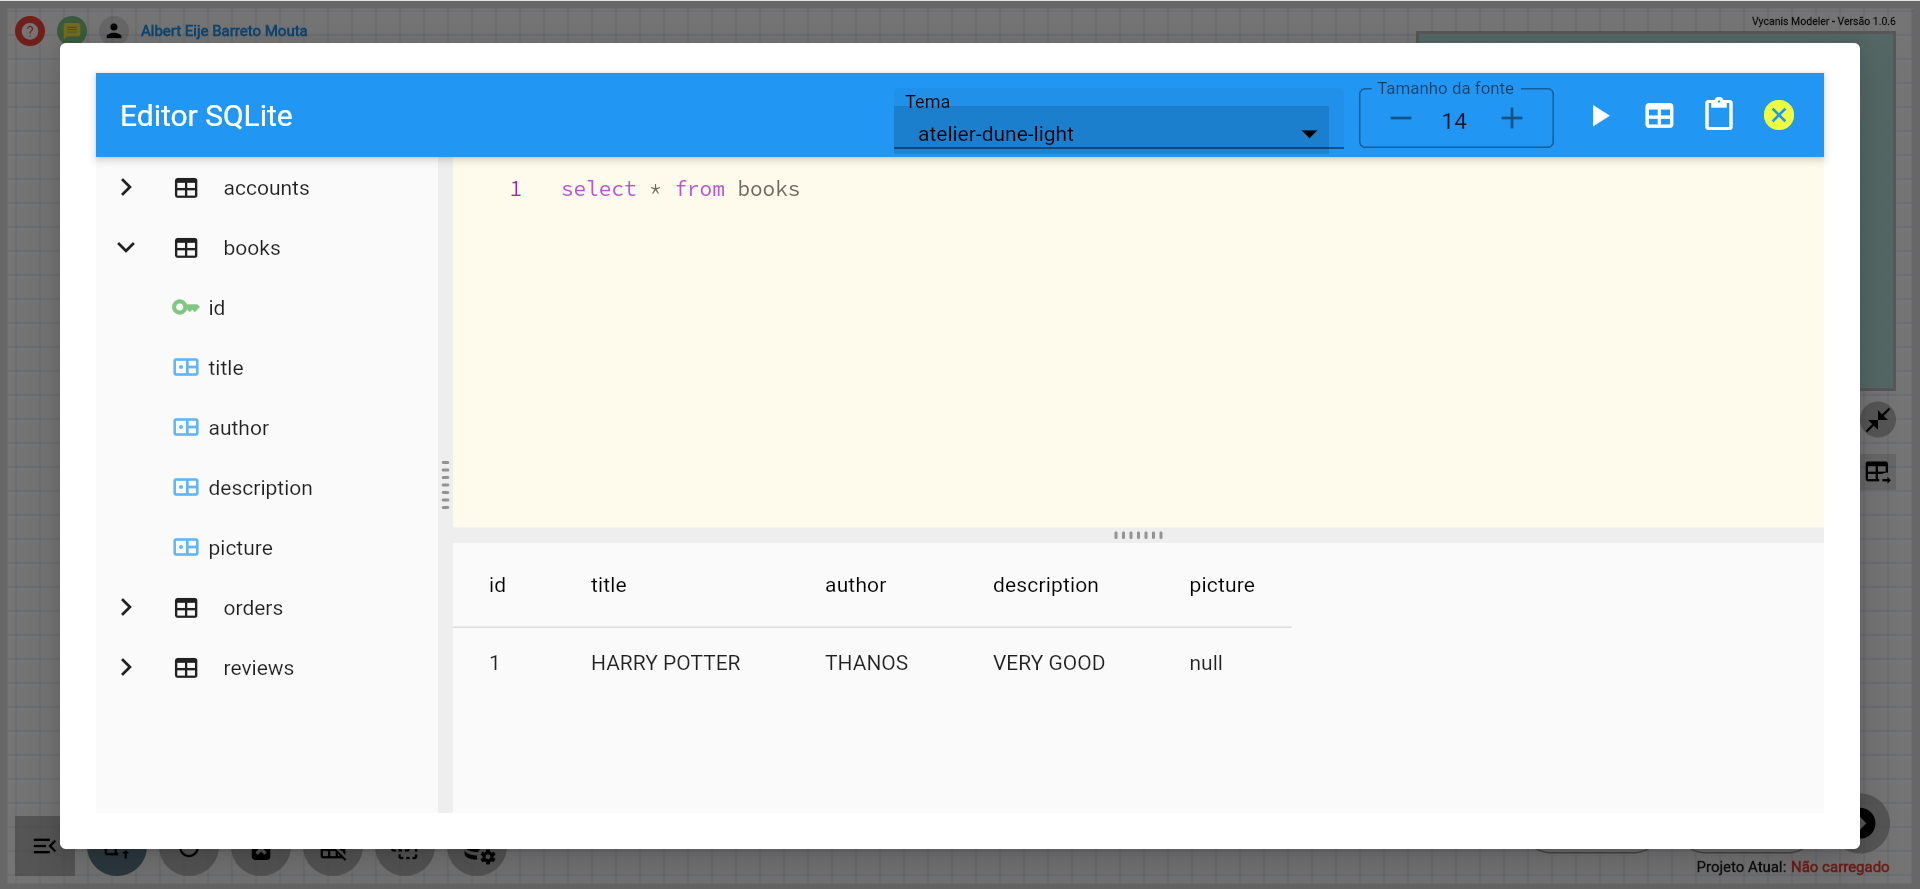Click the title column in books
This screenshot has width=1920, height=889.
point(226,368)
